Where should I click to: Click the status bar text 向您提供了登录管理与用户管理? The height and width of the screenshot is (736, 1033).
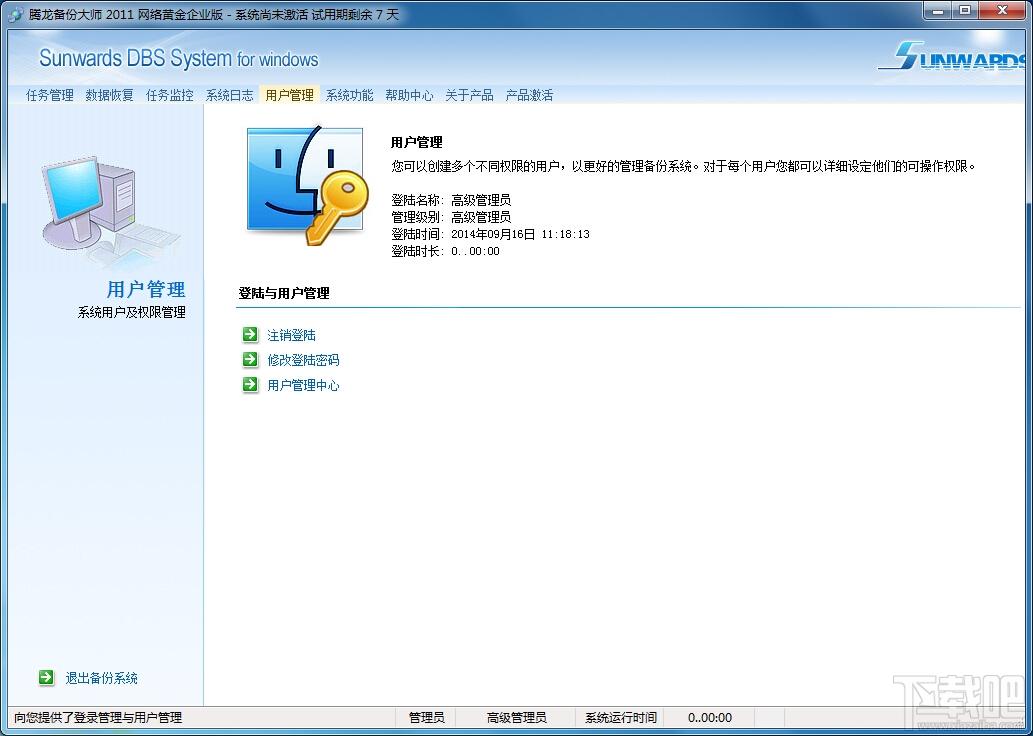[98, 718]
